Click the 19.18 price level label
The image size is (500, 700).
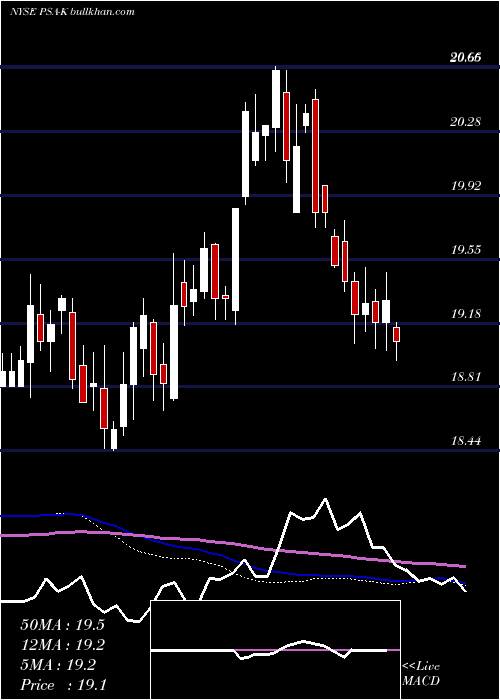[466, 313]
